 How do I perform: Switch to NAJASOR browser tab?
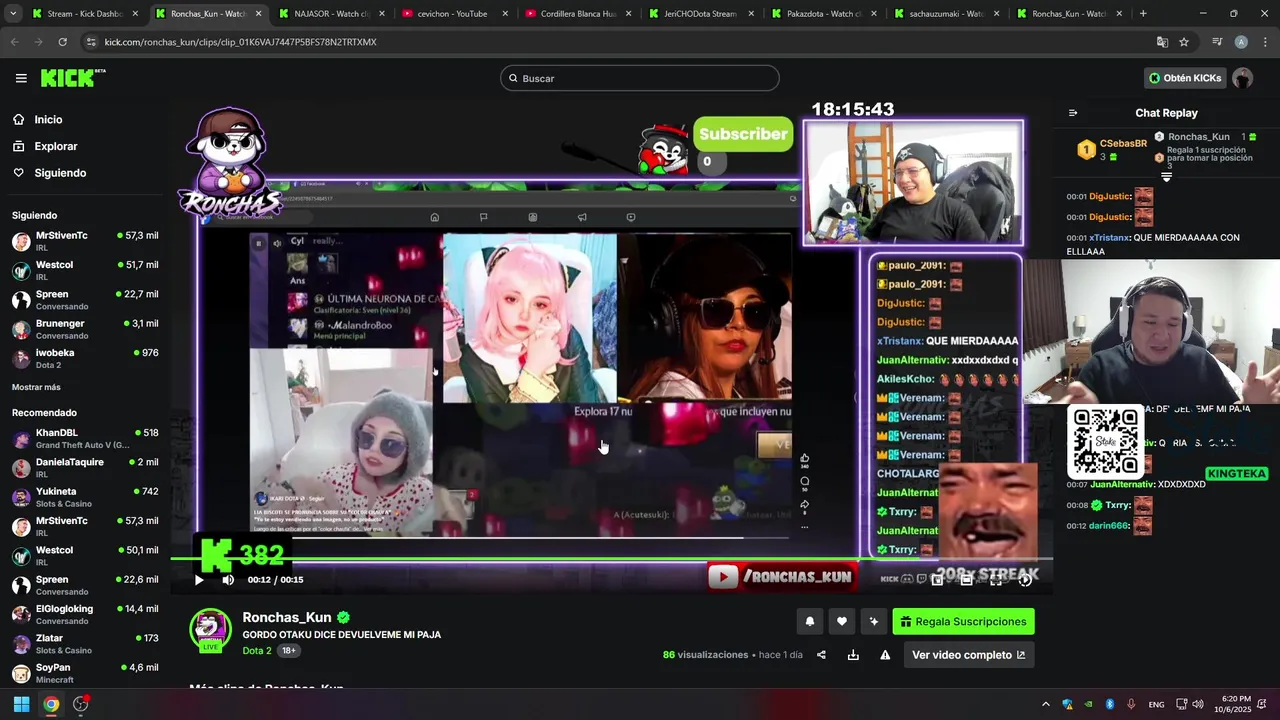coord(332,14)
